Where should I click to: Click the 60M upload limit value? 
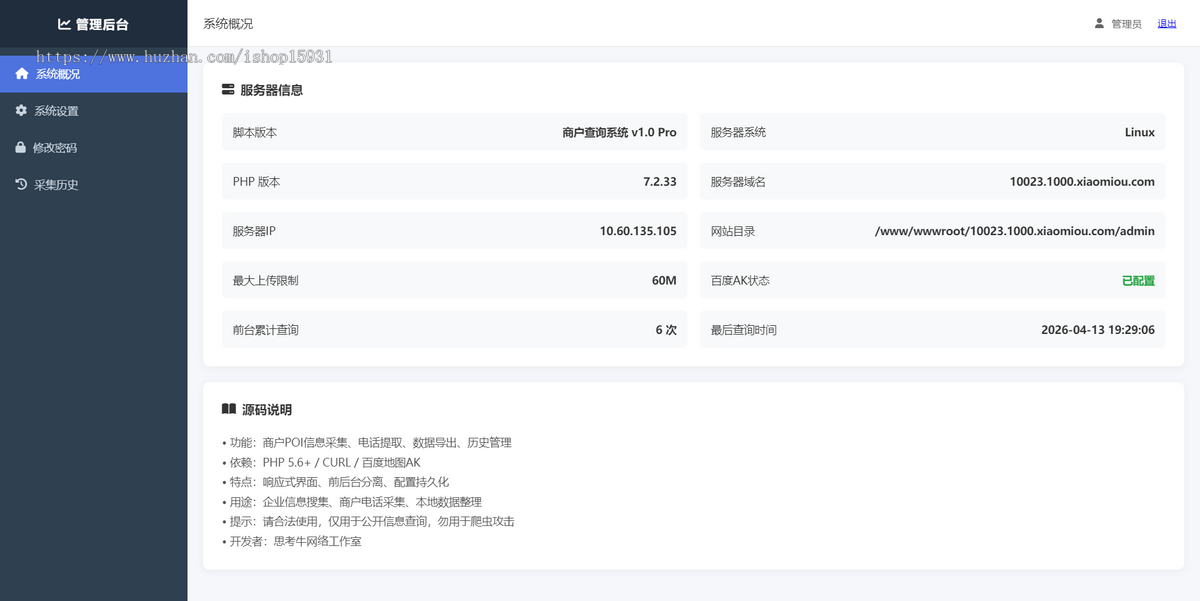coord(664,281)
